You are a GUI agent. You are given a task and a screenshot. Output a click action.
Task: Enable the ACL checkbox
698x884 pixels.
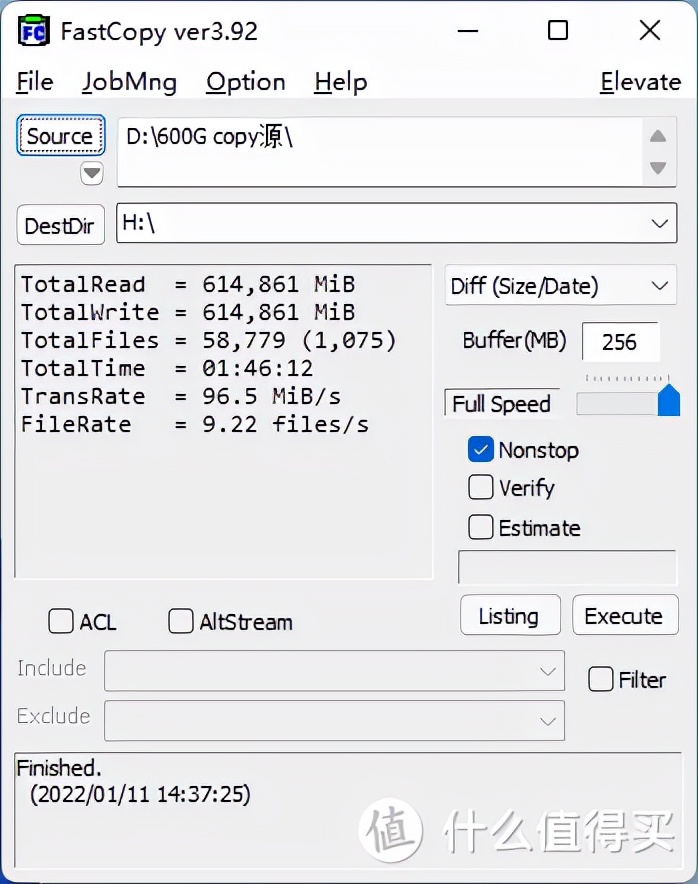coord(61,621)
